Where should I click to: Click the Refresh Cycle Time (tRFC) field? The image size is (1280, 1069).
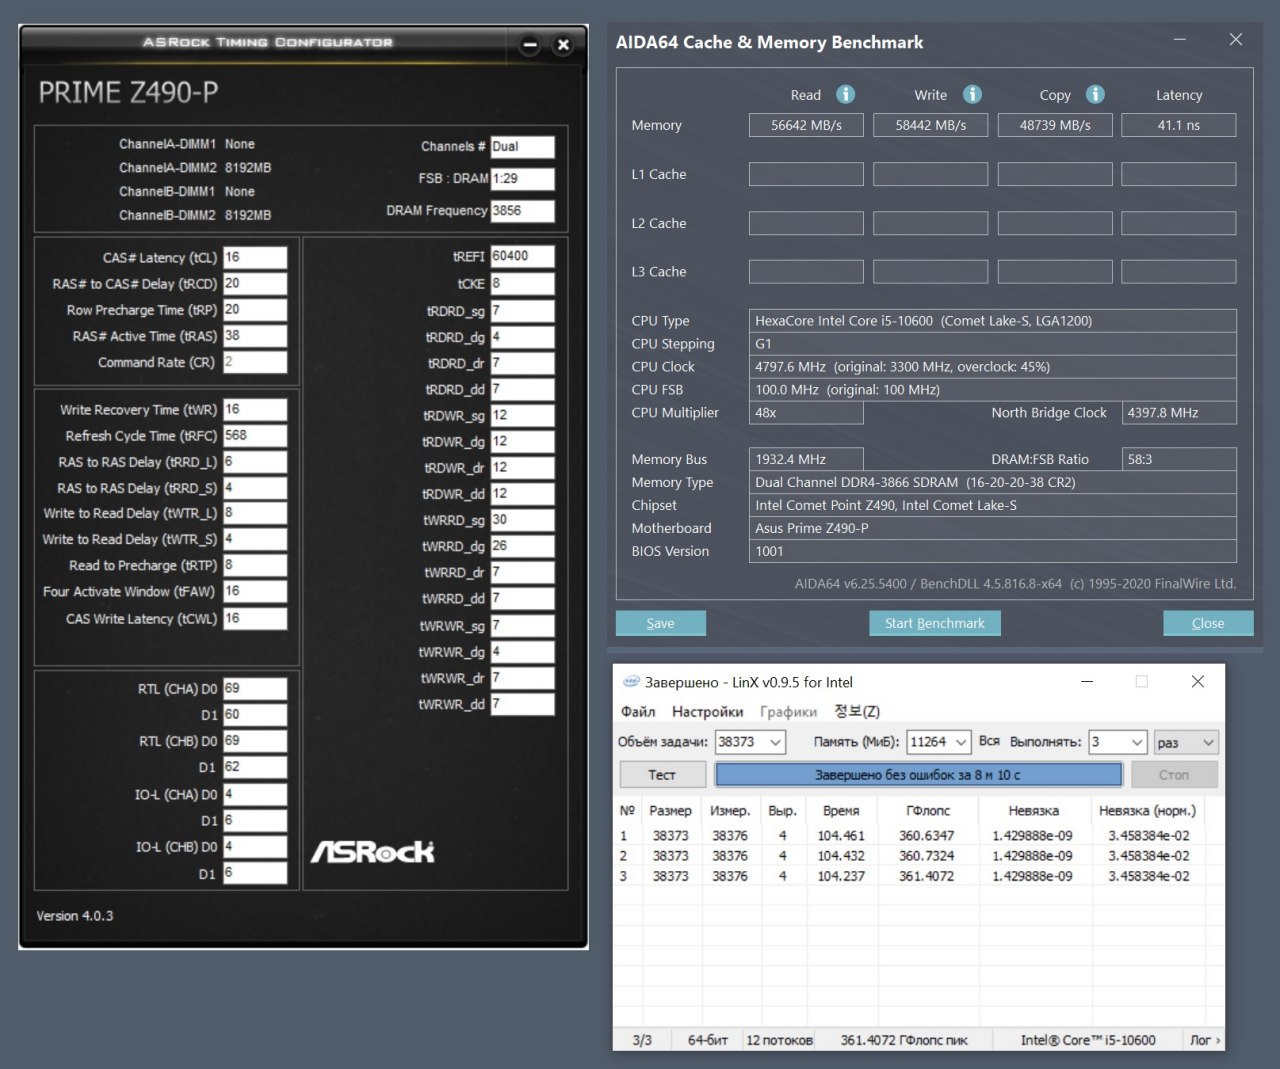[x=255, y=436]
